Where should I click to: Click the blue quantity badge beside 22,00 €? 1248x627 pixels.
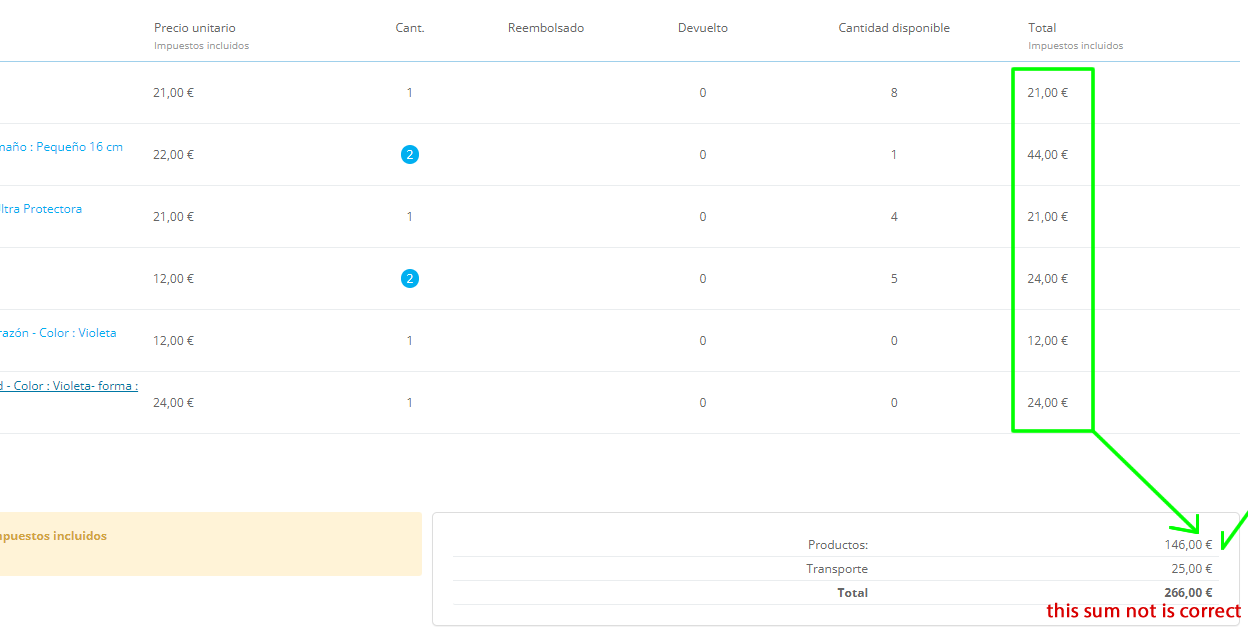tap(409, 155)
